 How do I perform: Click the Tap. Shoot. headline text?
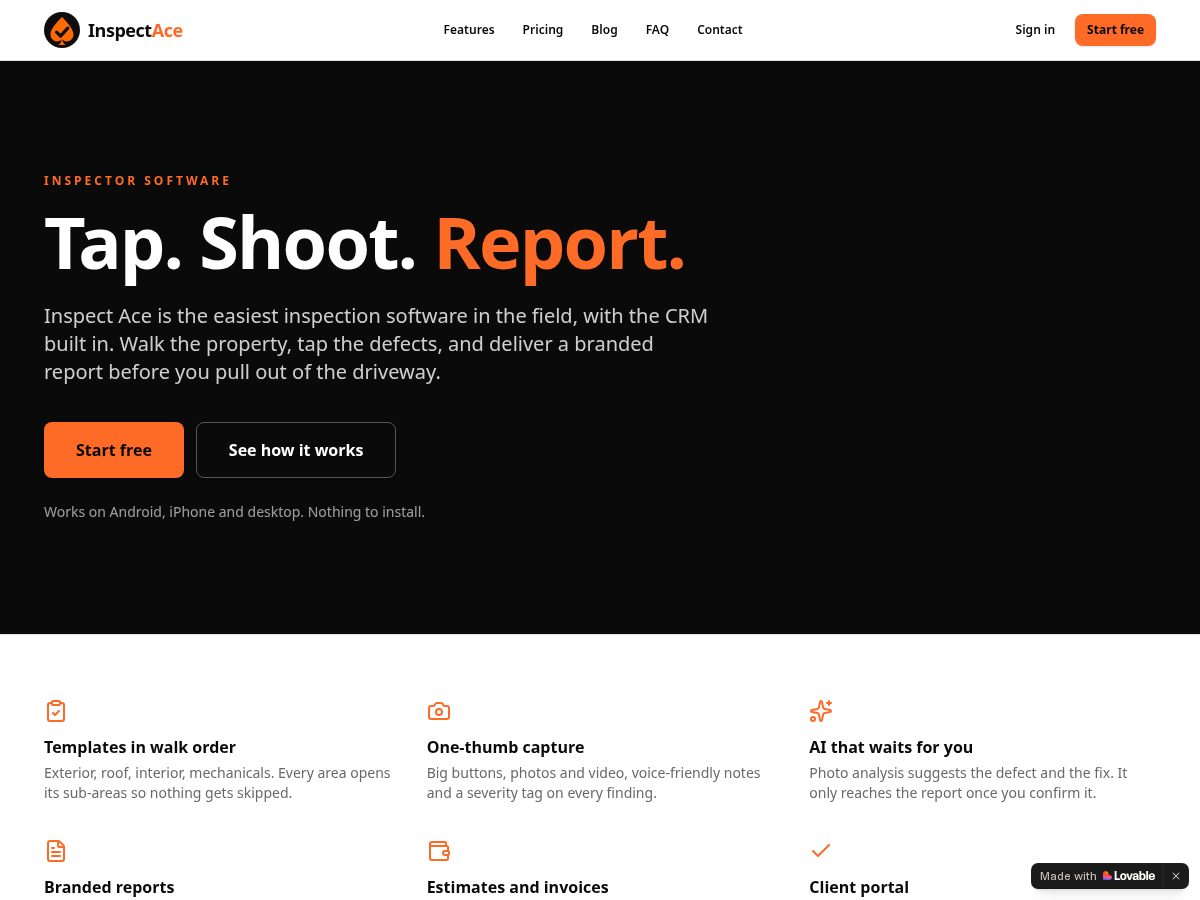(x=230, y=244)
